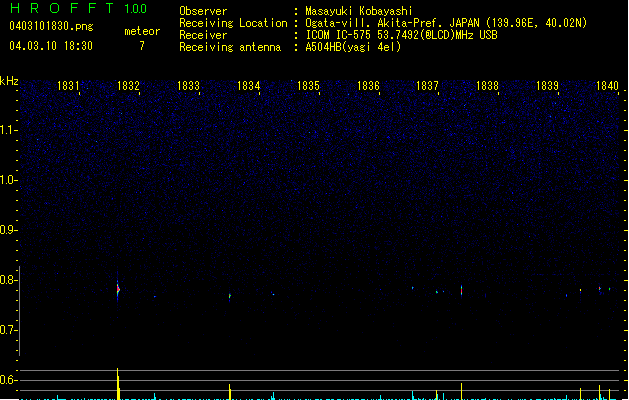The image size is (629, 400).
Task: Click the strong meteor echo at 1832
Action: coord(118,290)
